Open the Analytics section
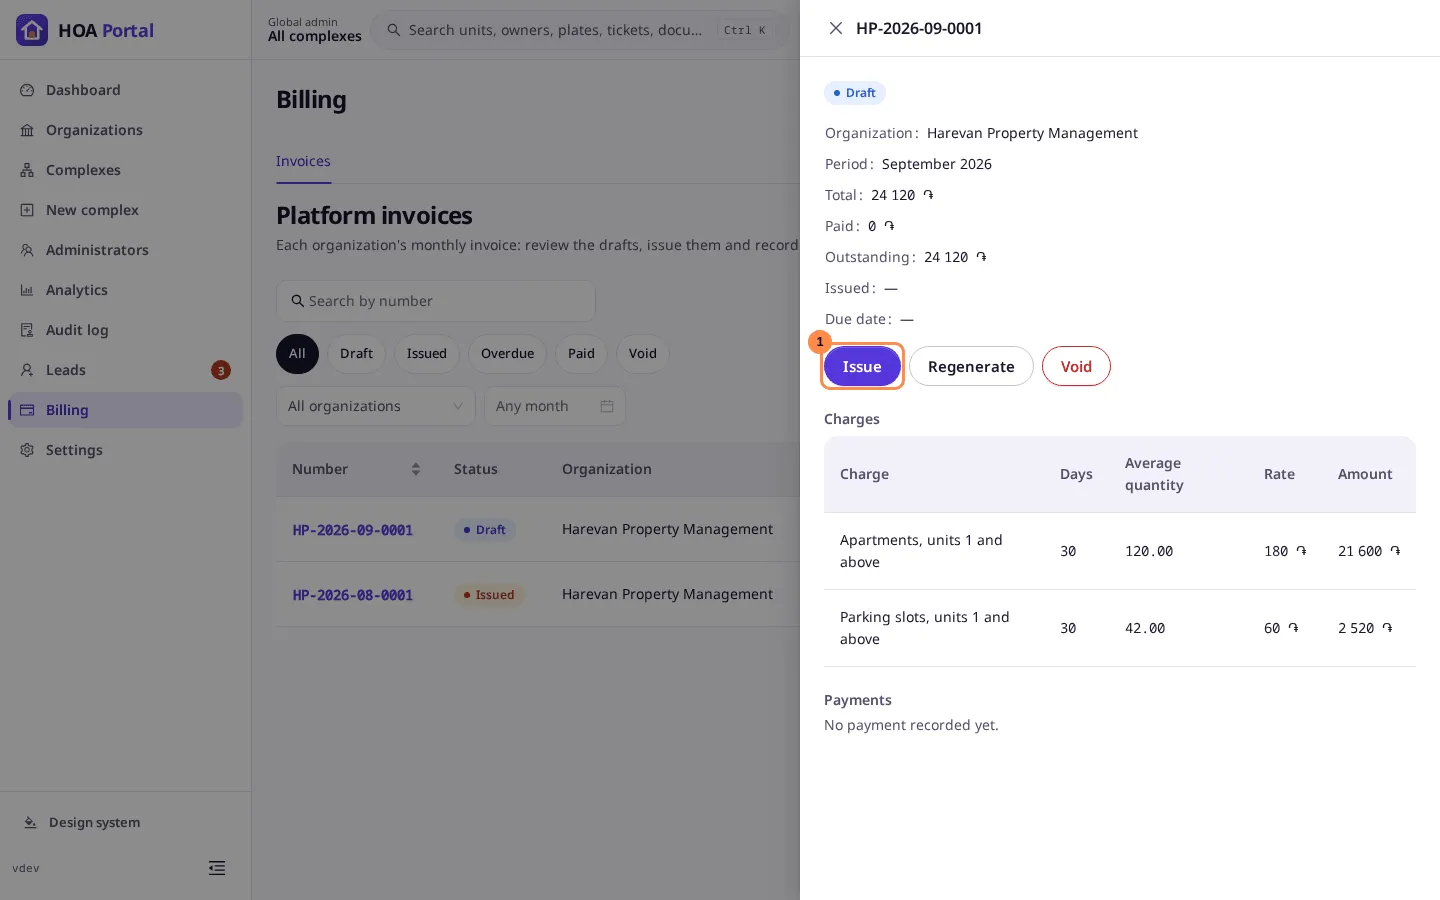 click(125, 290)
